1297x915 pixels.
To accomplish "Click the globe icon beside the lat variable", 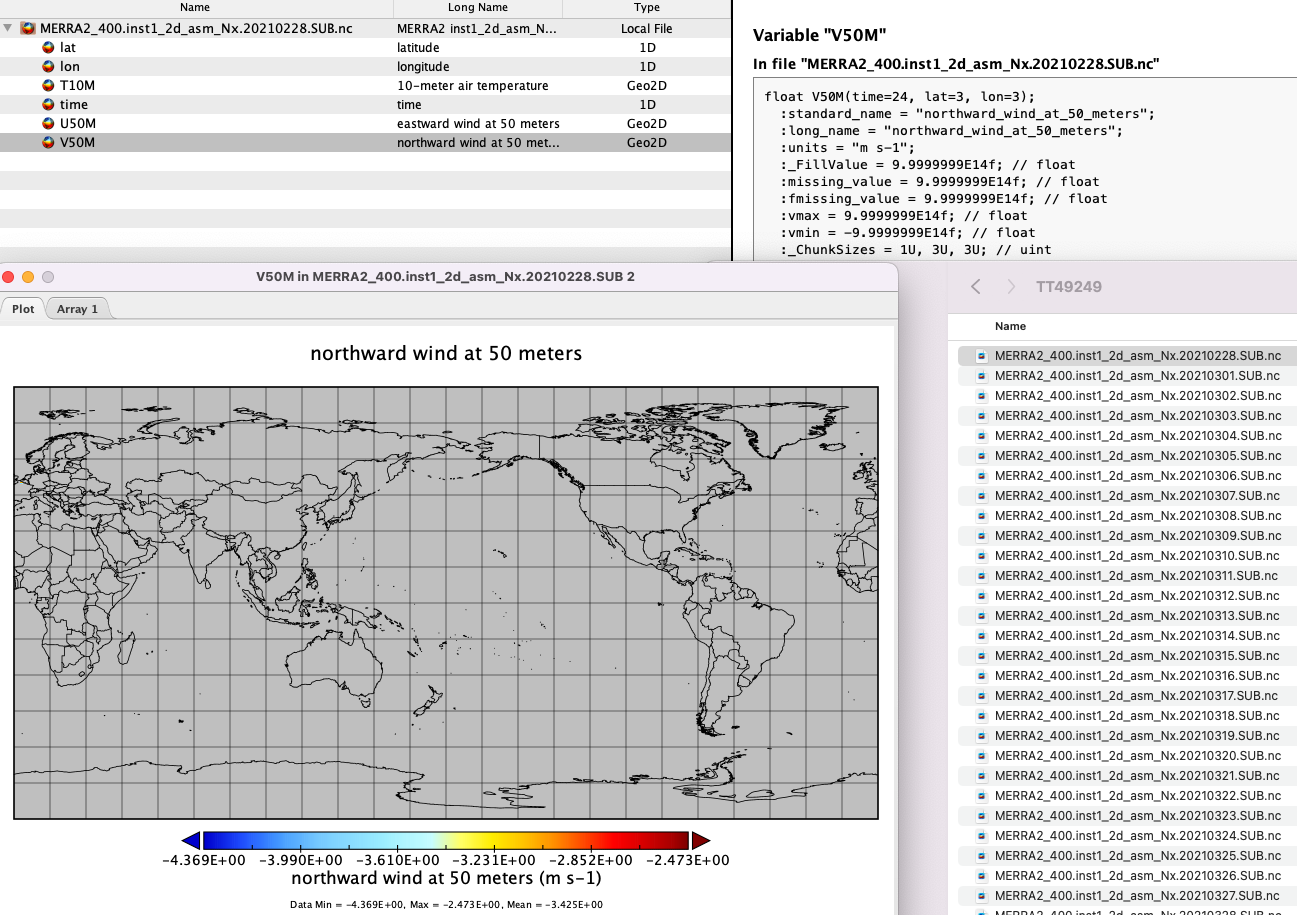I will [48, 47].
